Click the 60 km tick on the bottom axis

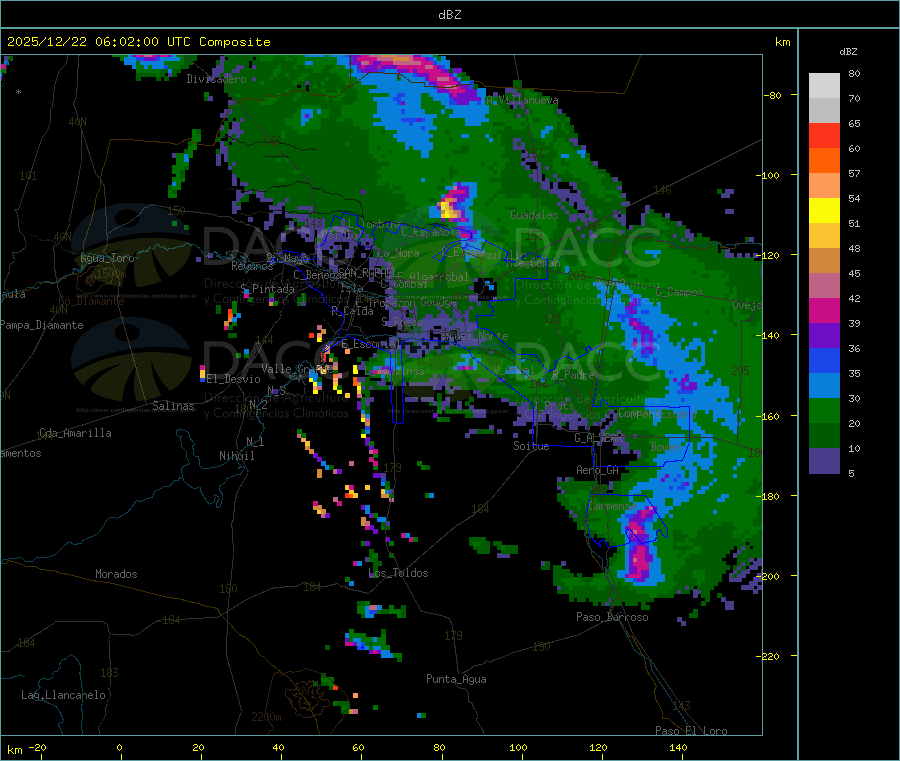[358, 747]
